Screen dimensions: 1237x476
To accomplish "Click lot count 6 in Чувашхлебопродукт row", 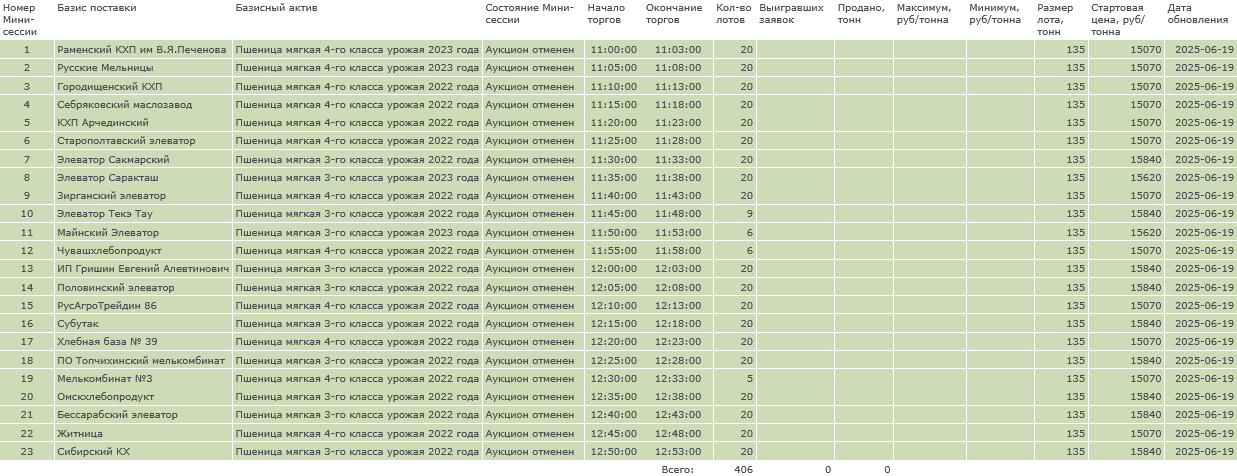I will point(735,251).
